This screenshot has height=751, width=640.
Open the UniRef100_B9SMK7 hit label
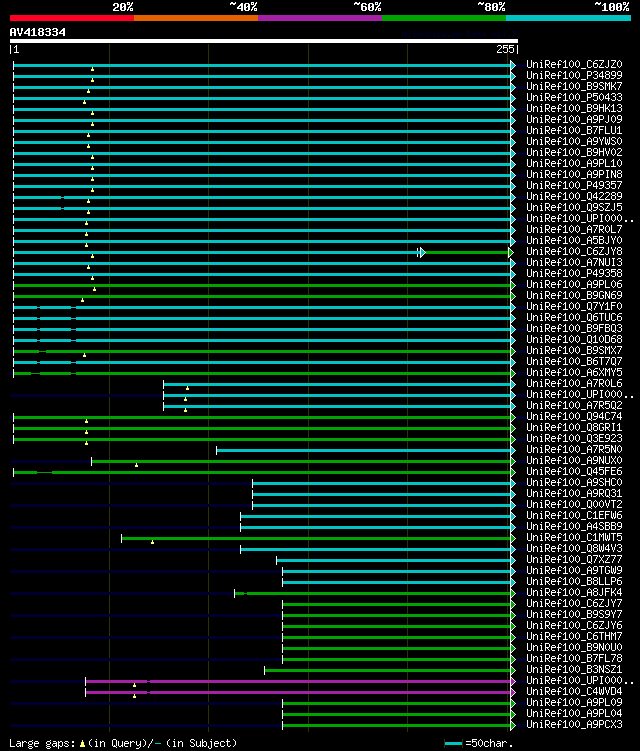(574, 86)
